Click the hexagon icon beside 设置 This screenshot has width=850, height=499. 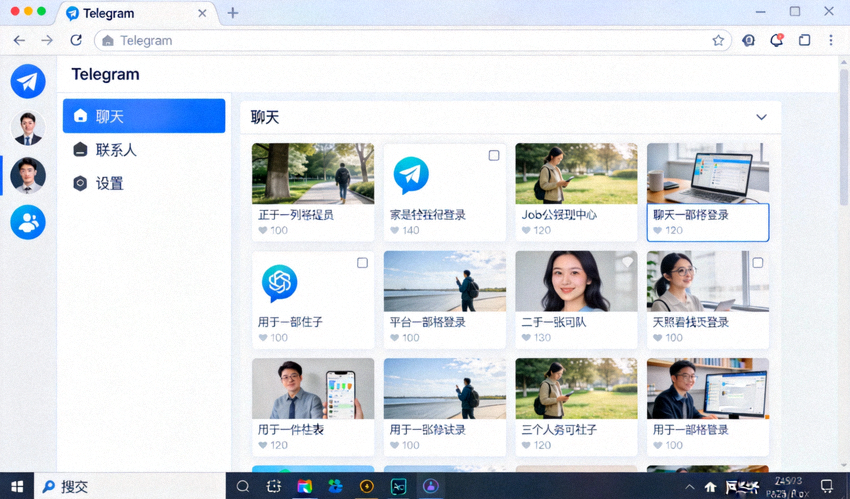point(80,184)
